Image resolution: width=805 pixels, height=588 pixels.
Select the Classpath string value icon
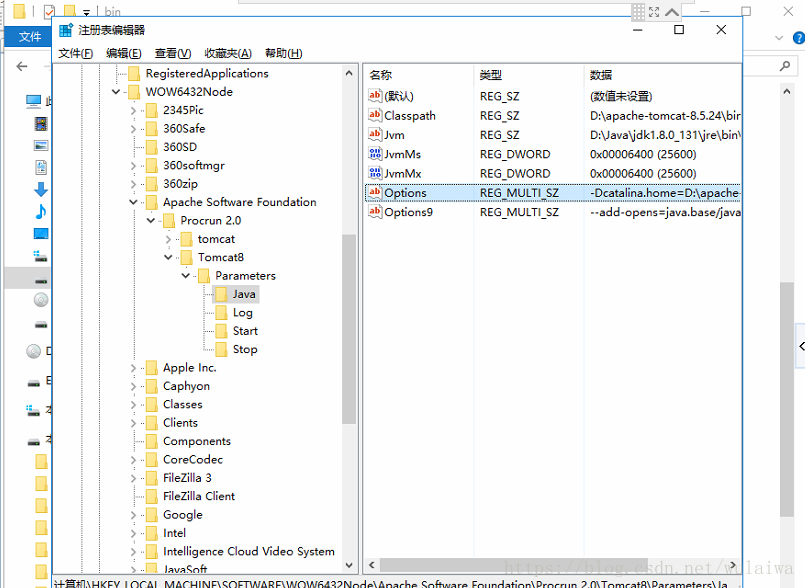coord(375,115)
